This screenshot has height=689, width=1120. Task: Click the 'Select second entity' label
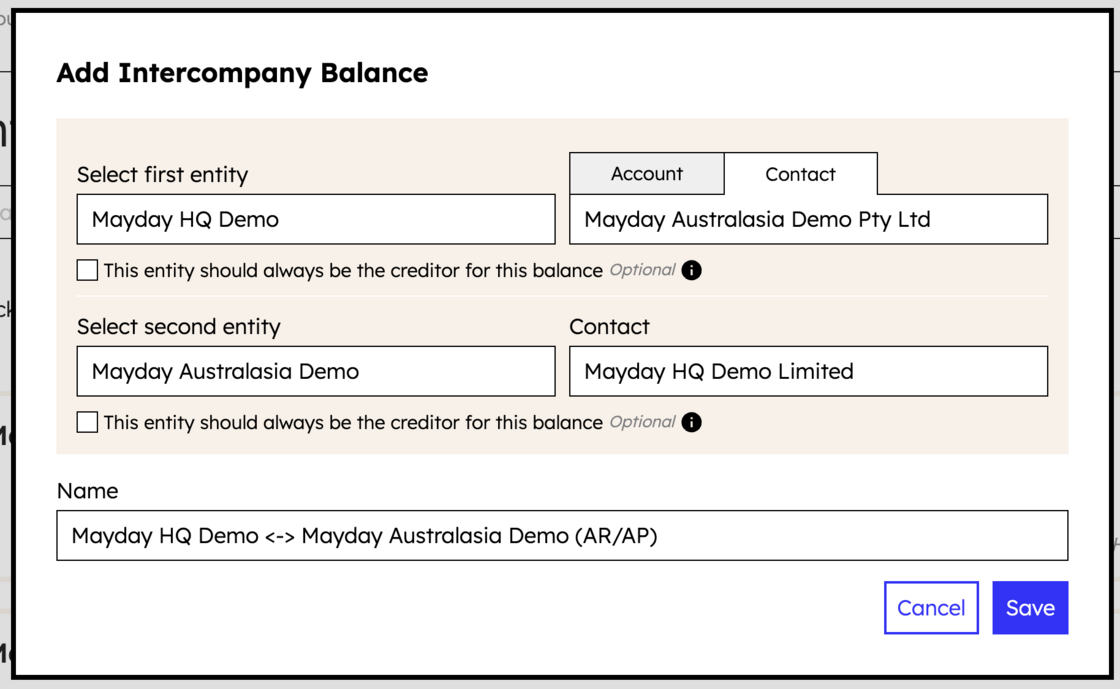tap(179, 327)
